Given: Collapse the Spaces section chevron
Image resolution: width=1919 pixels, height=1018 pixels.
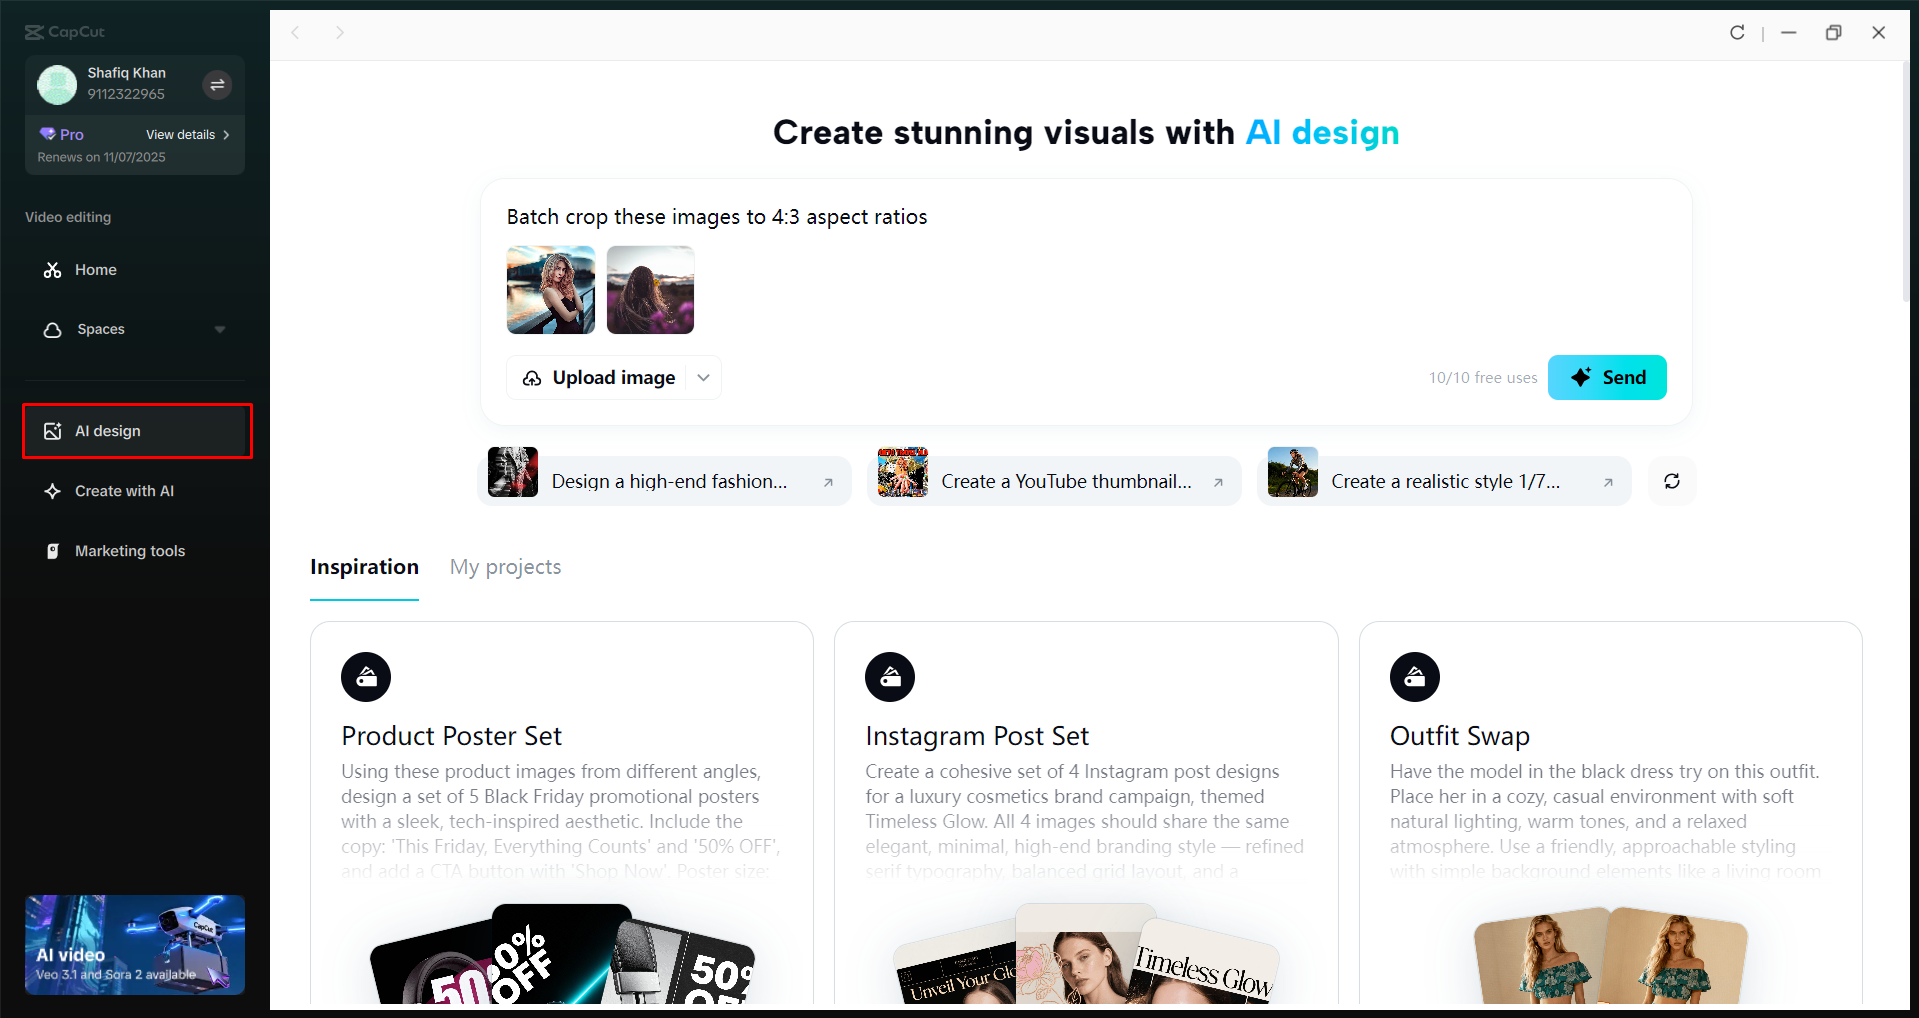Looking at the screenshot, I should click(220, 329).
